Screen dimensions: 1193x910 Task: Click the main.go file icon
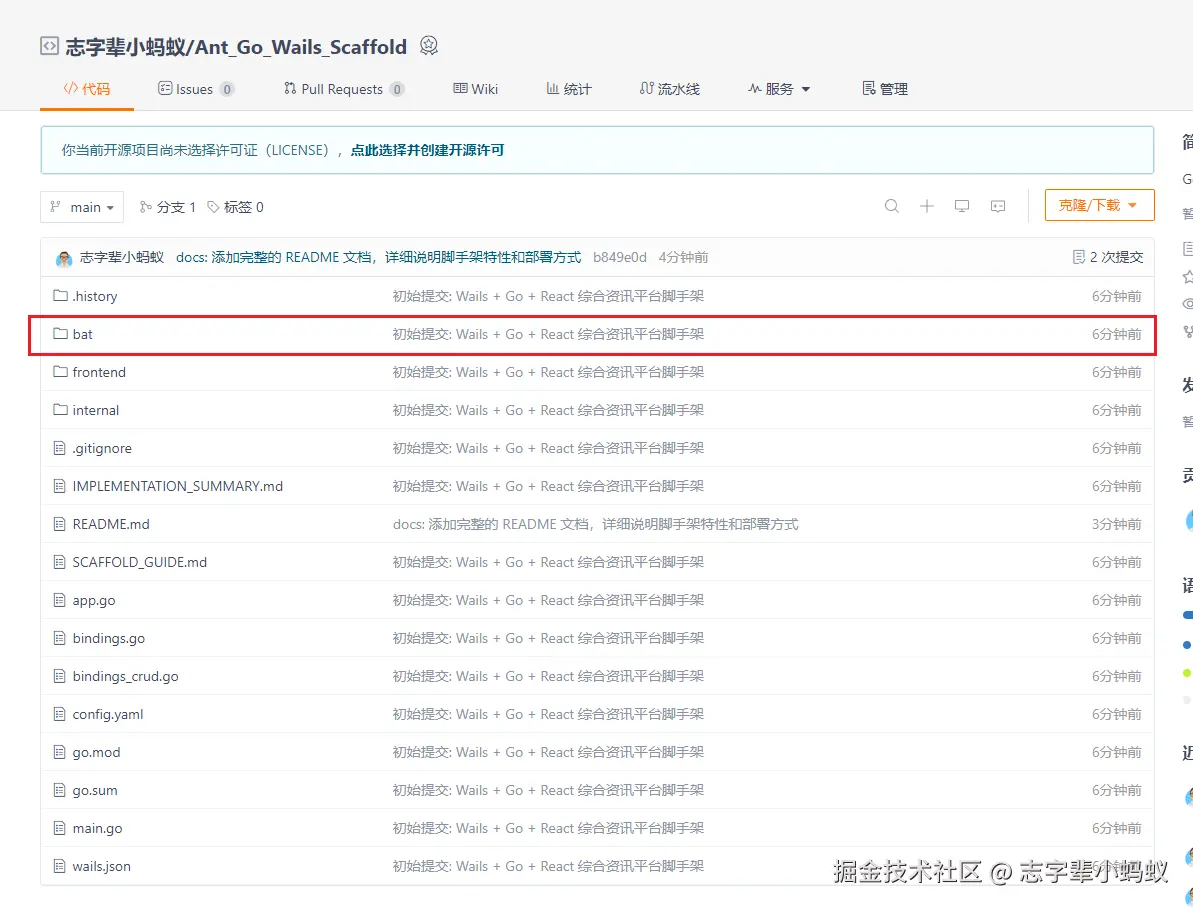pyautogui.click(x=59, y=829)
